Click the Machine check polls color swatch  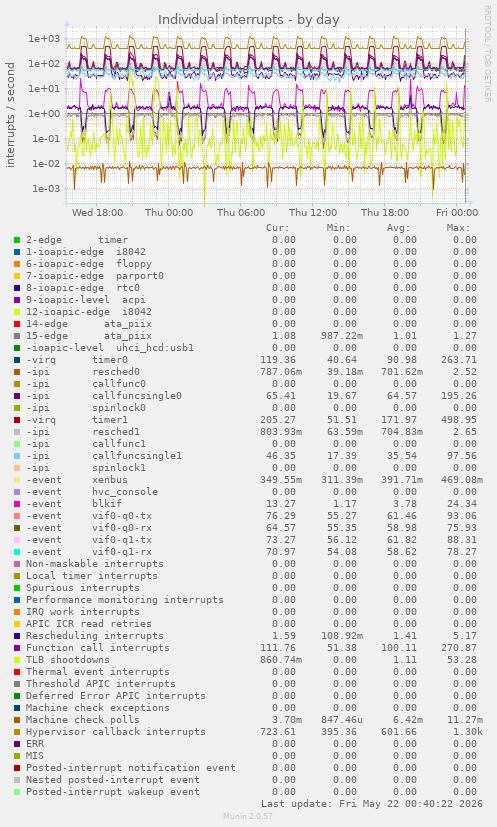(x=17, y=720)
